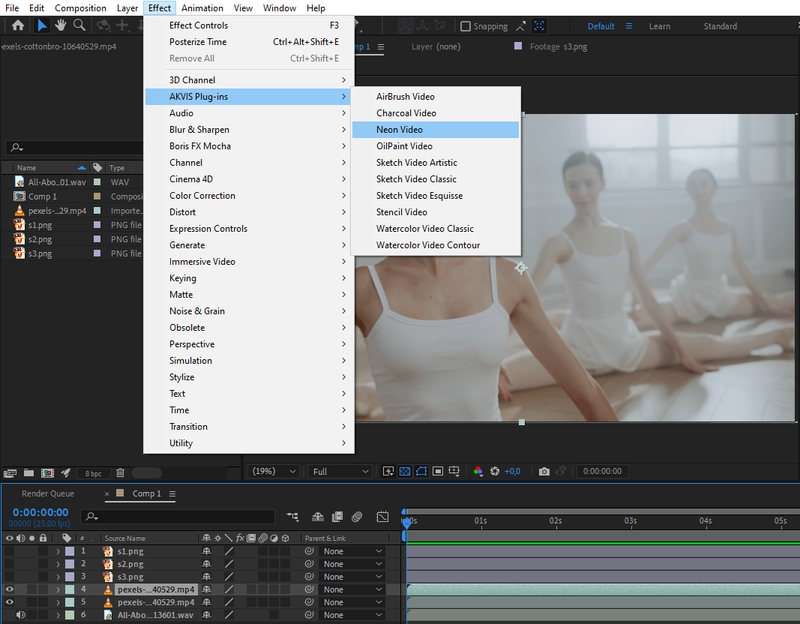Click the 02s mark on time ruler
Image resolution: width=800 pixels, height=624 pixels.
[x=556, y=521]
